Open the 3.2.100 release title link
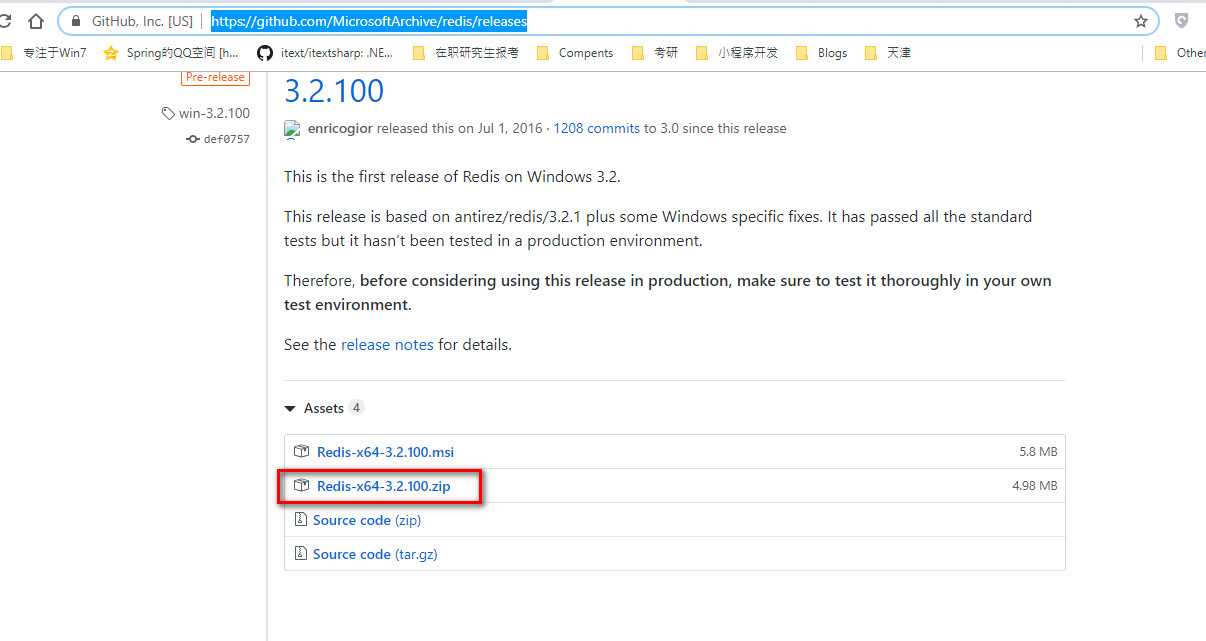The image size is (1206, 641). (334, 91)
